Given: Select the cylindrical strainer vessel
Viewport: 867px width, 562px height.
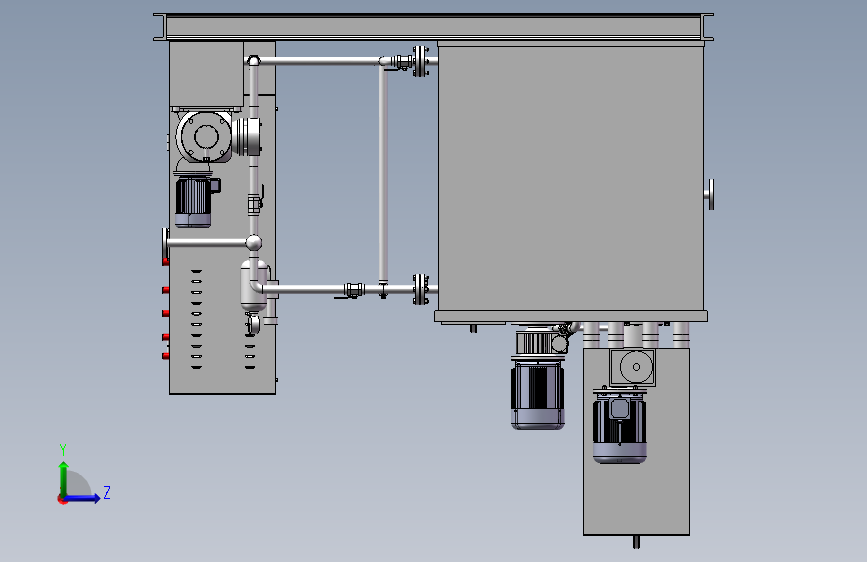Looking at the screenshot, I should 254,285.
